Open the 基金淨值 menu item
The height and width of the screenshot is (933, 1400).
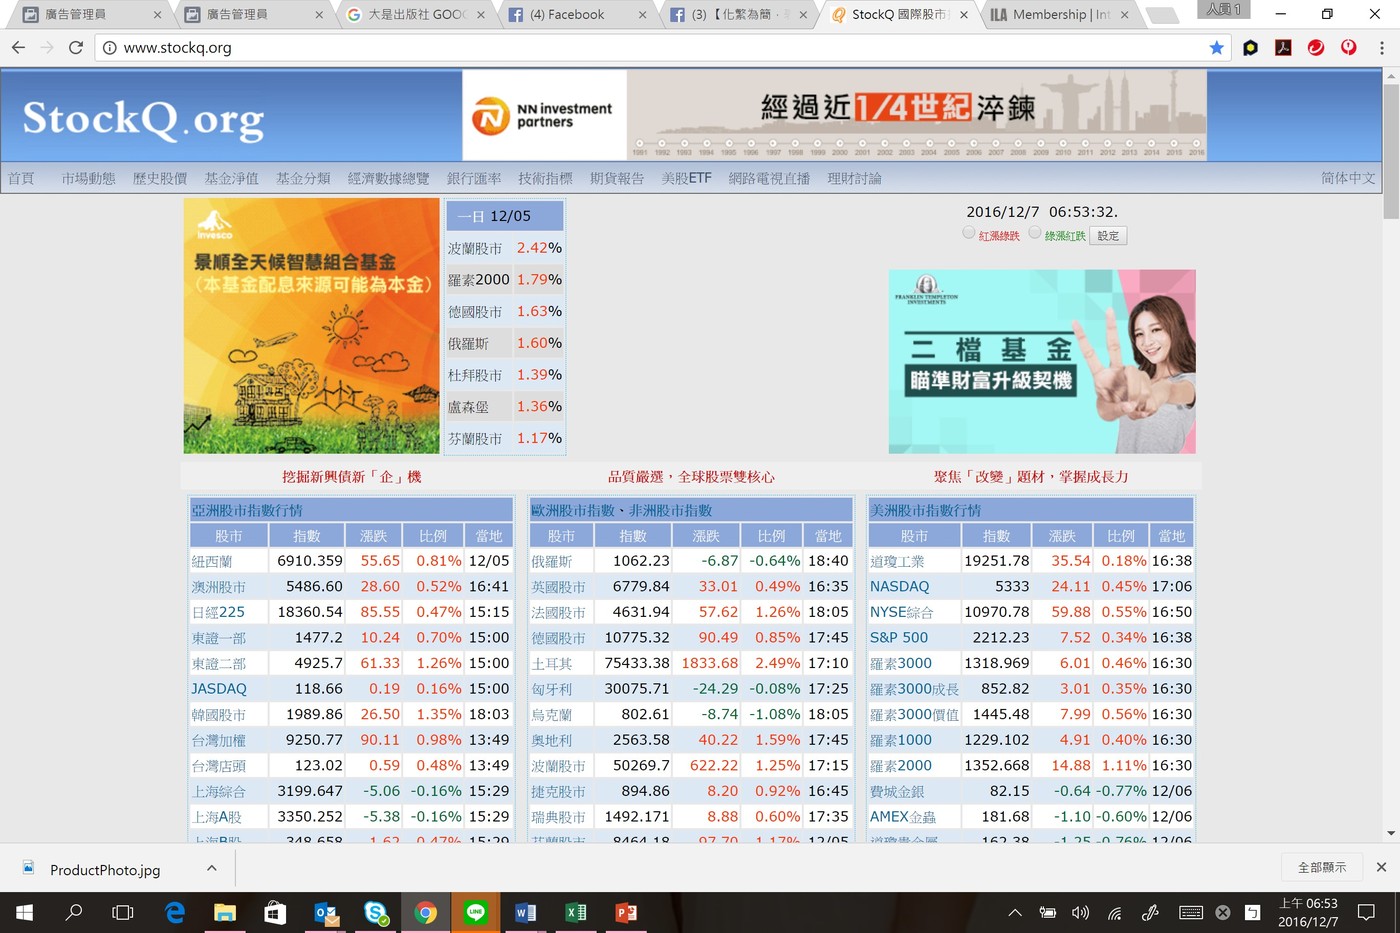pyautogui.click(x=231, y=178)
